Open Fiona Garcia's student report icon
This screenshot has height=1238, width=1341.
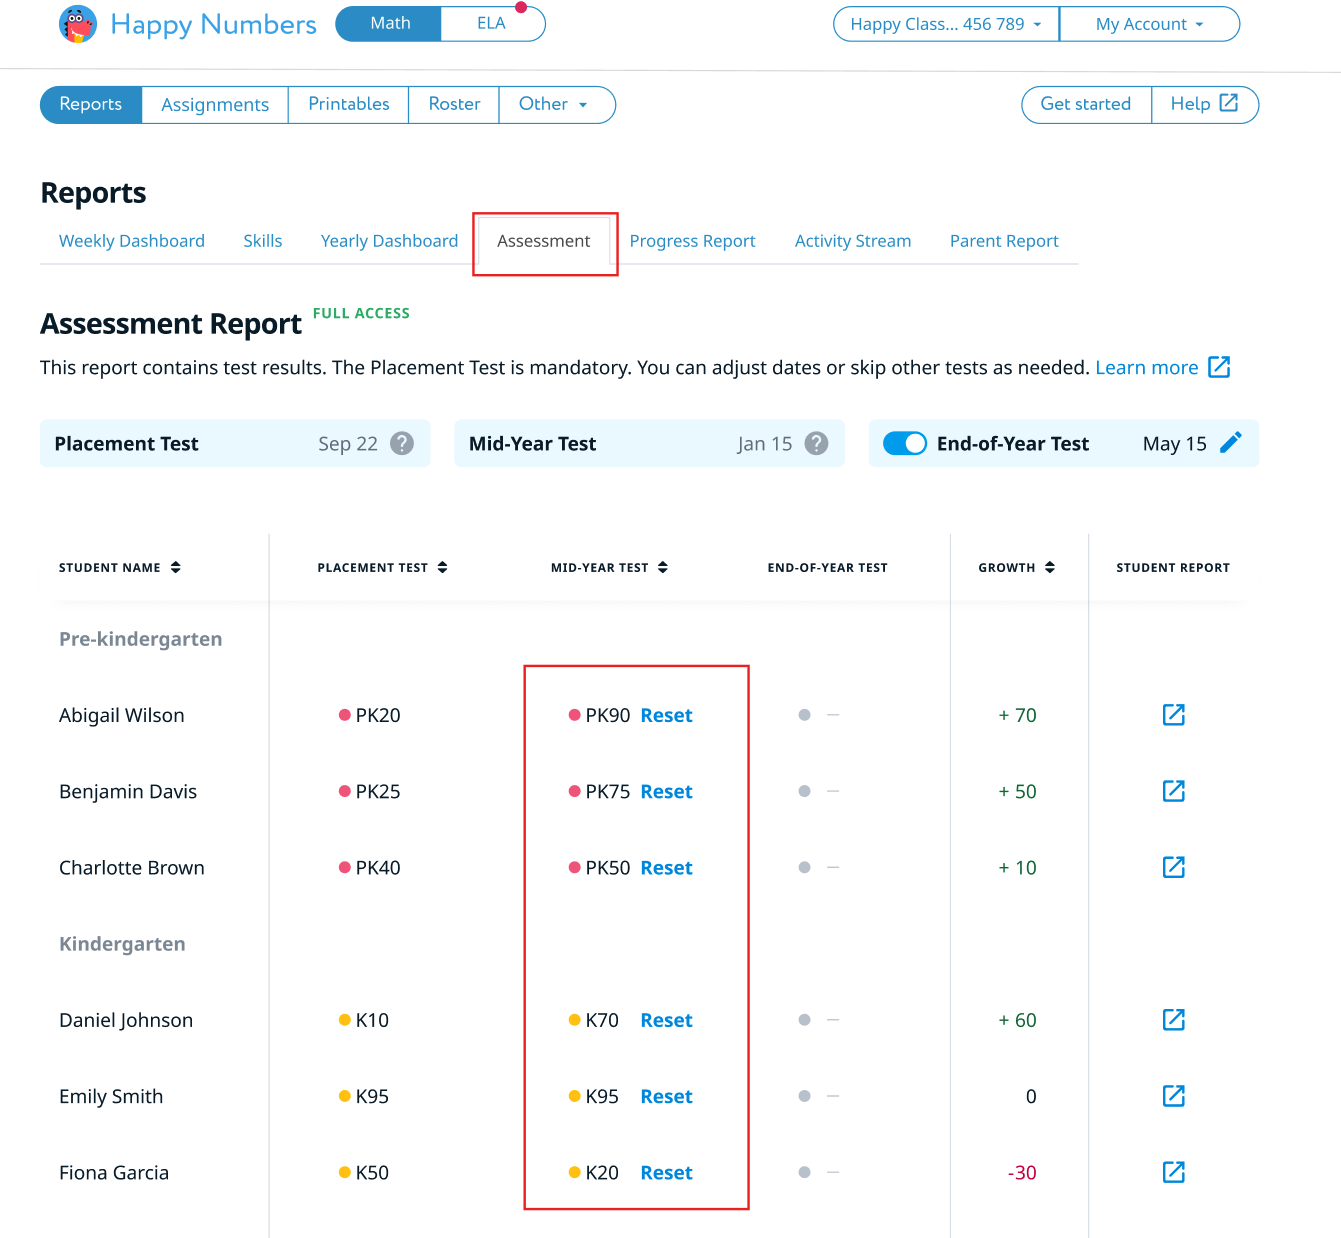[x=1173, y=1172]
